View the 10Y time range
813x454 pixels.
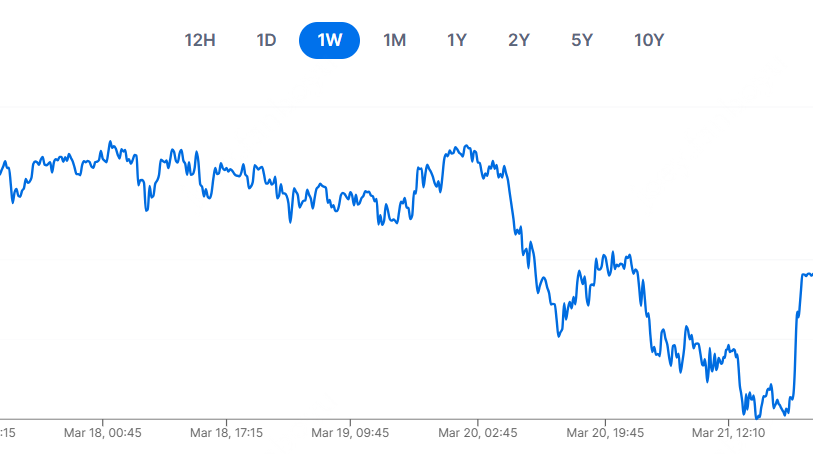(x=649, y=41)
